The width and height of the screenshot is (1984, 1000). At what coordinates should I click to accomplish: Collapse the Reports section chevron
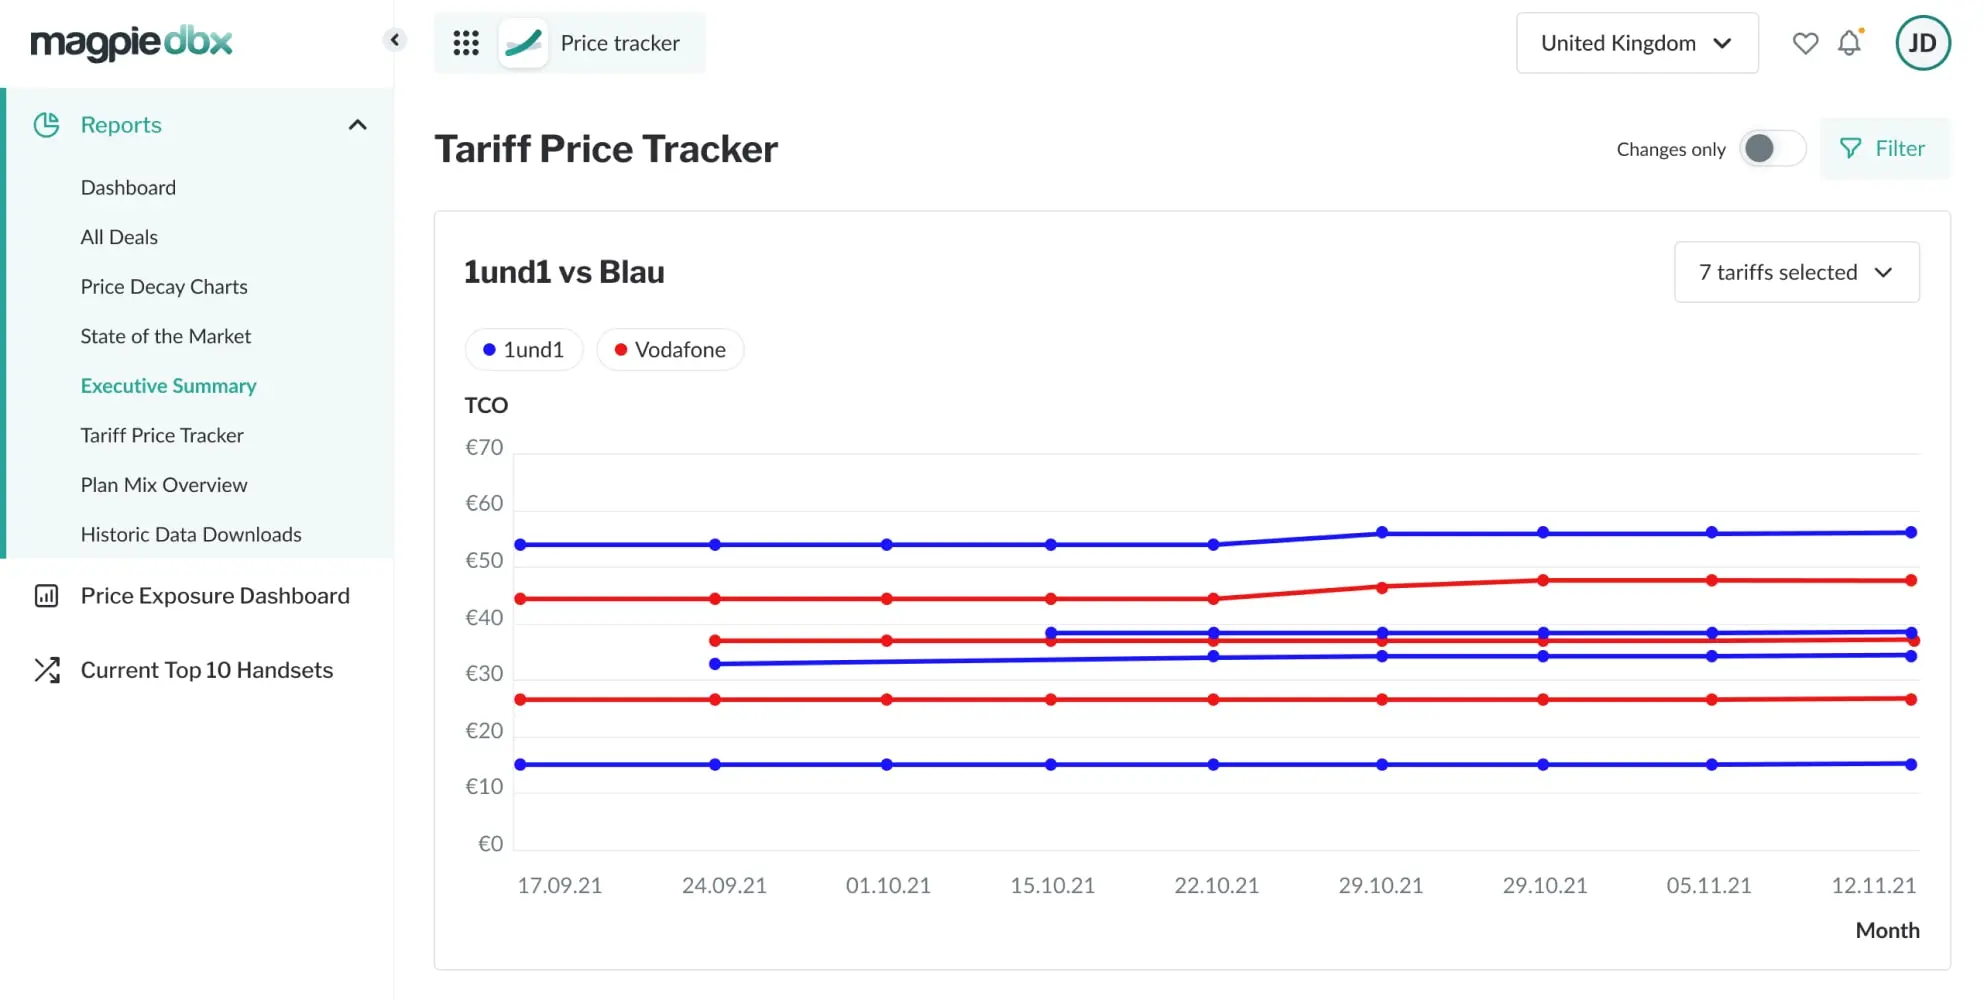(357, 125)
